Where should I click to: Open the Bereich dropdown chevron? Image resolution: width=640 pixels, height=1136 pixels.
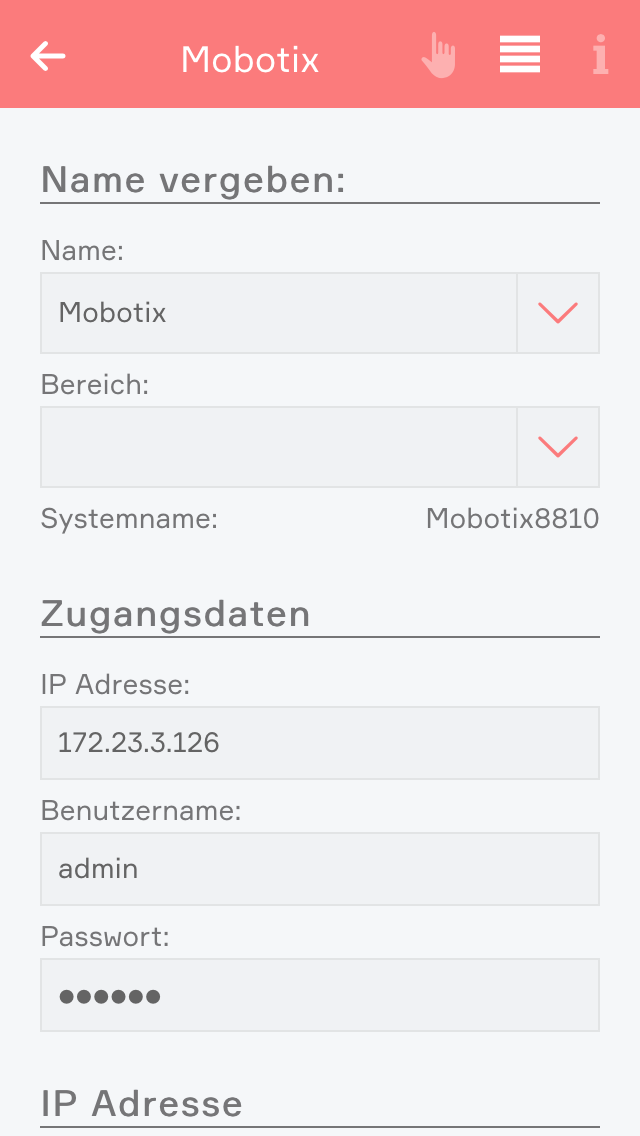[558, 447]
